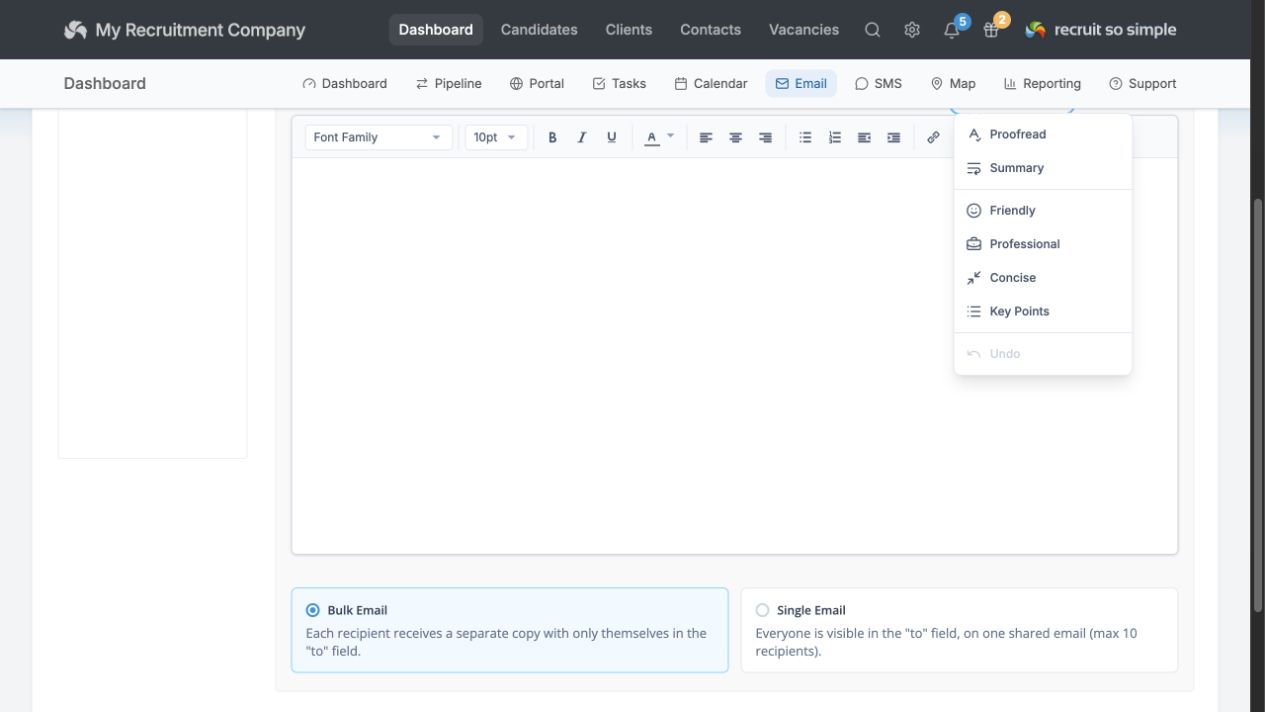Choose Proofread from the AI menu
Viewport: 1265px width, 712px height.
click(x=1043, y=134)
